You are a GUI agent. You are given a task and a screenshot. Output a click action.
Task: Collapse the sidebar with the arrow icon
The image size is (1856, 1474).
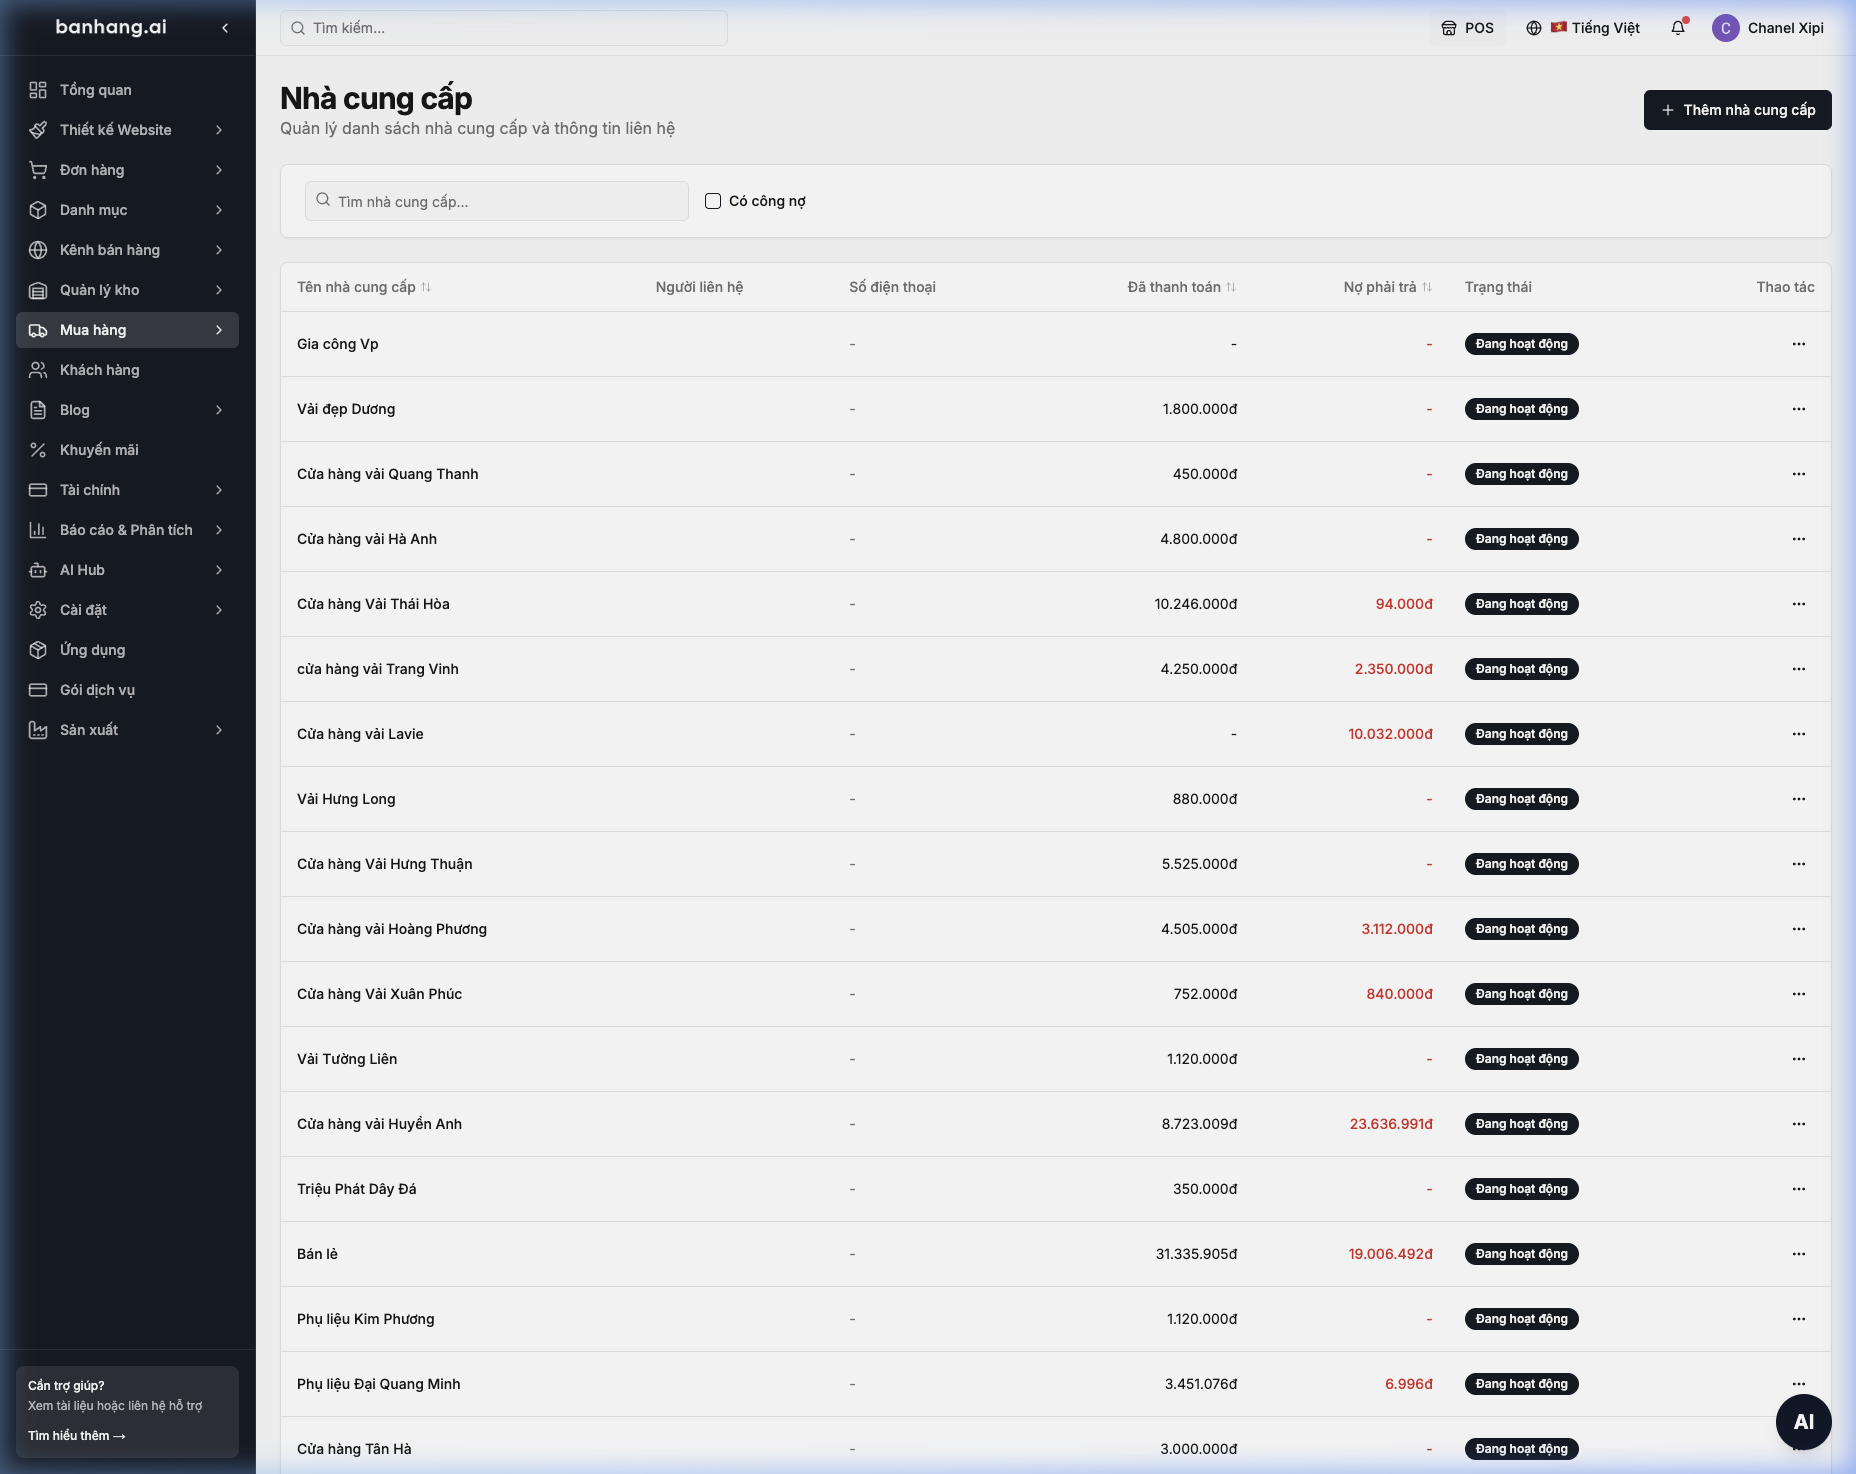pos(225,28)
